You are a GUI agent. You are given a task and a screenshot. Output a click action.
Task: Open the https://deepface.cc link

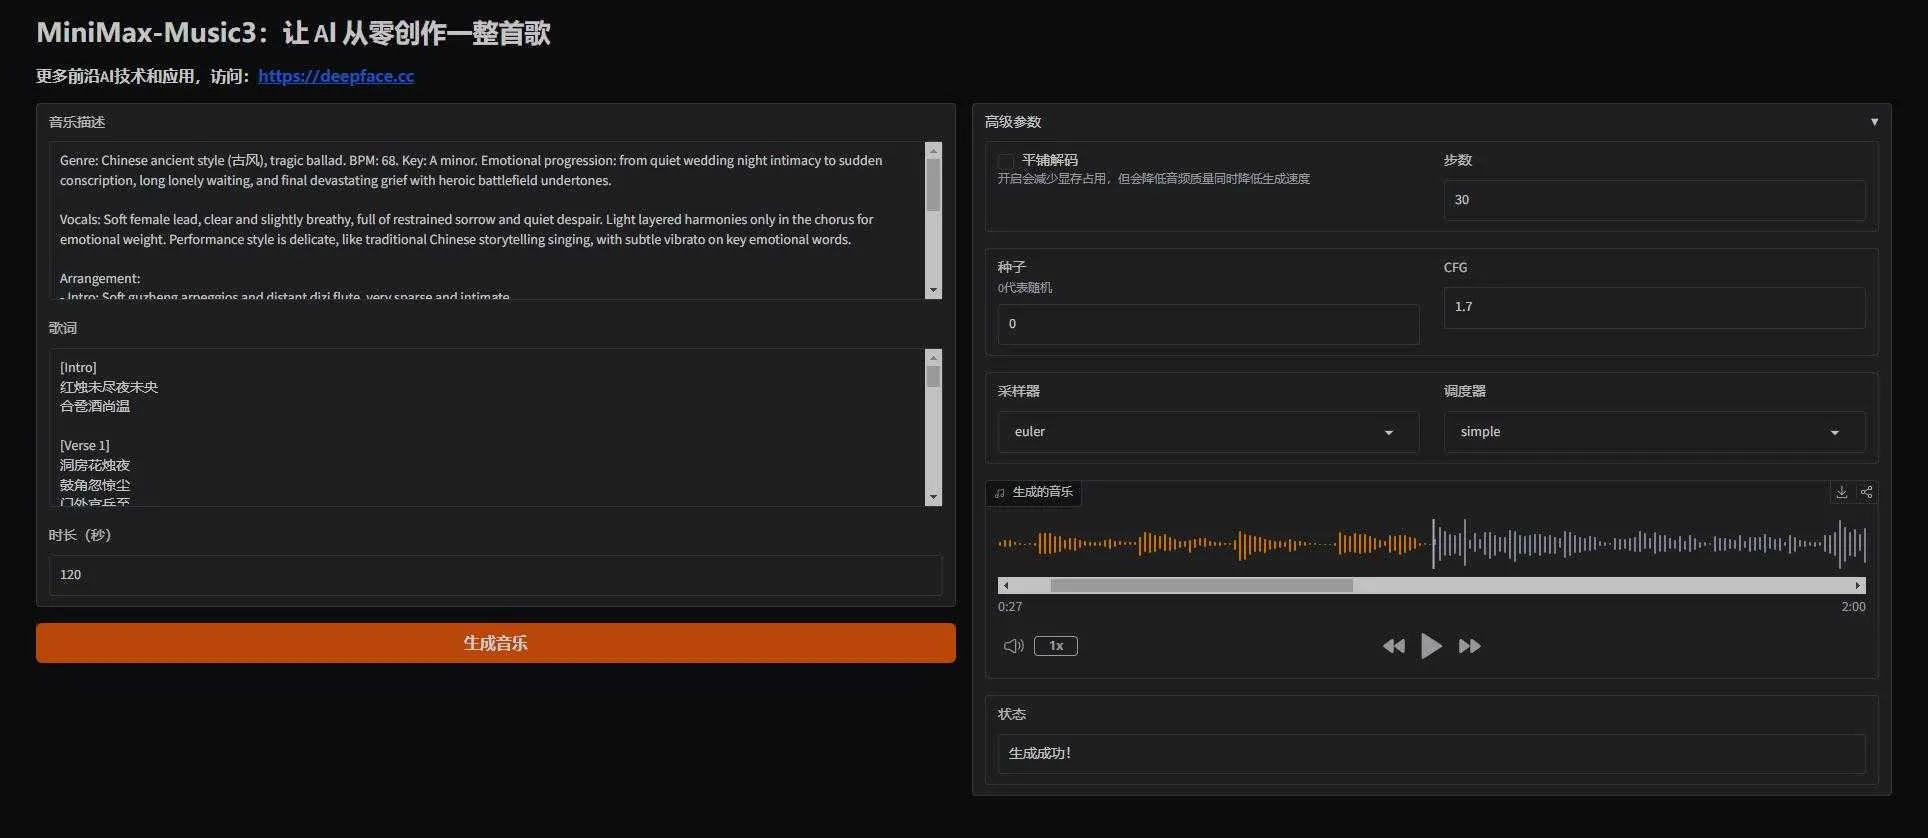pos(336,76)
